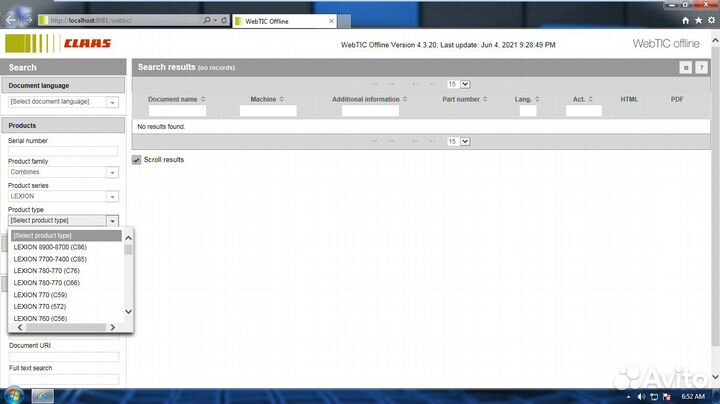Toggle the Scroll results checkbox

click(137, 160)
